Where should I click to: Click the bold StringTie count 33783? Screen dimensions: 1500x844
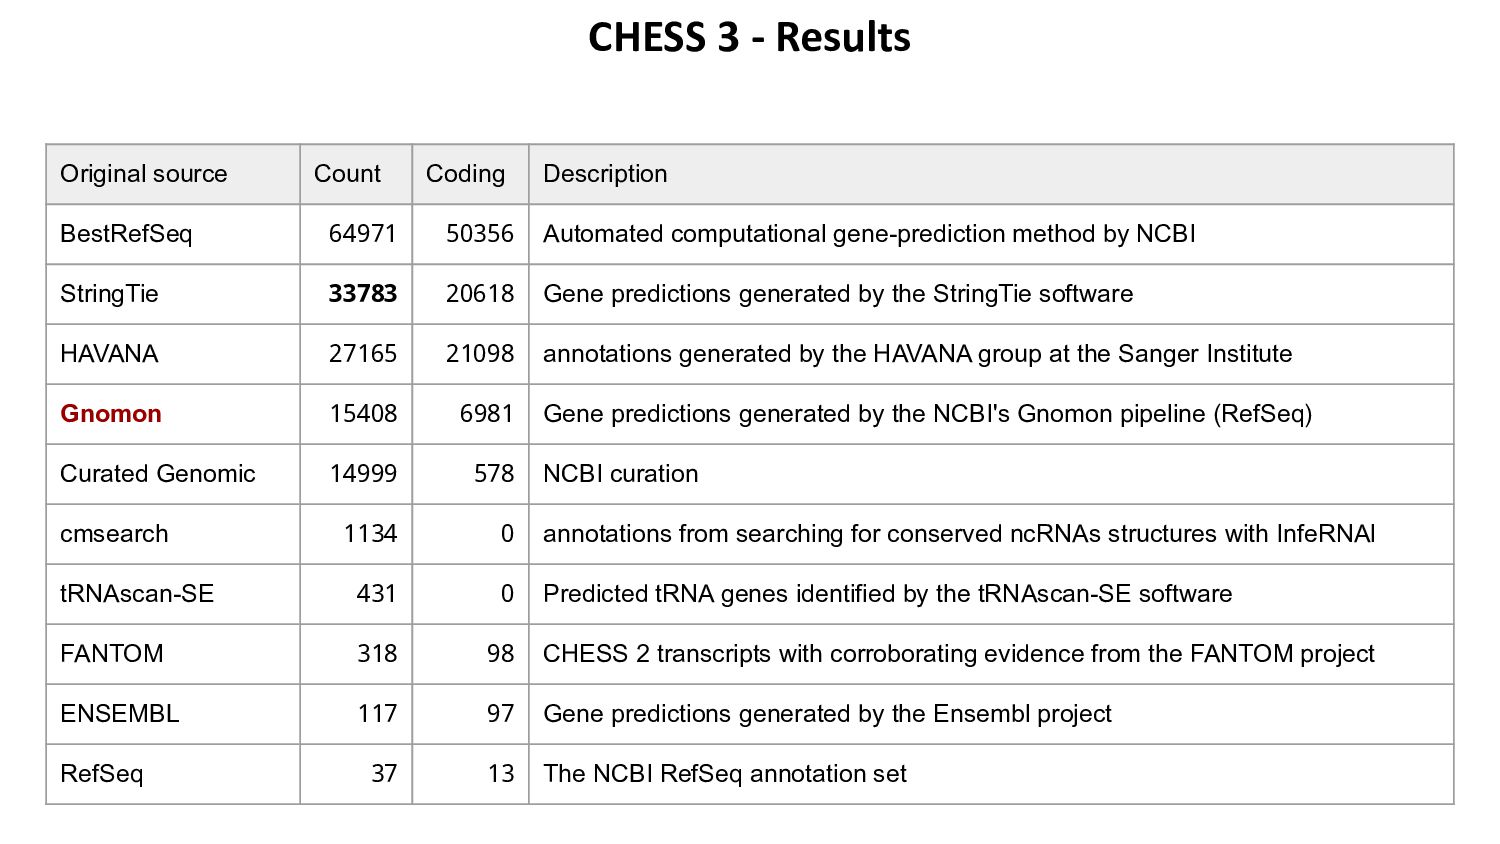(362, 294)
